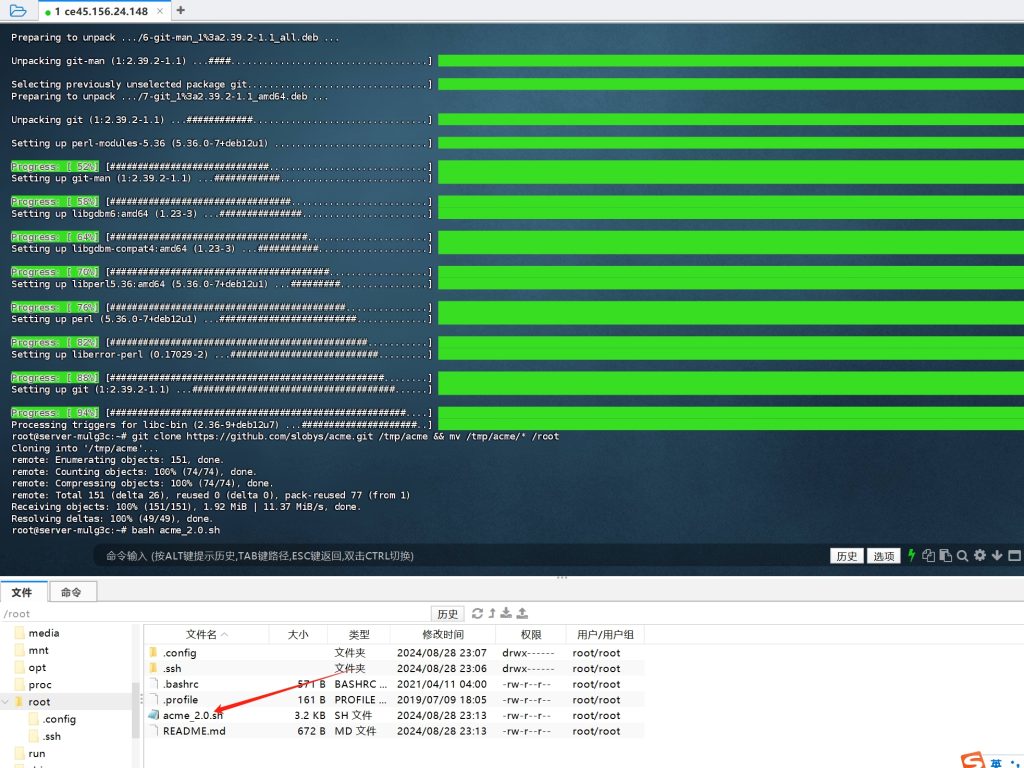Click the /root path field
Screen dimensions: 1024x768
(216, 614)
